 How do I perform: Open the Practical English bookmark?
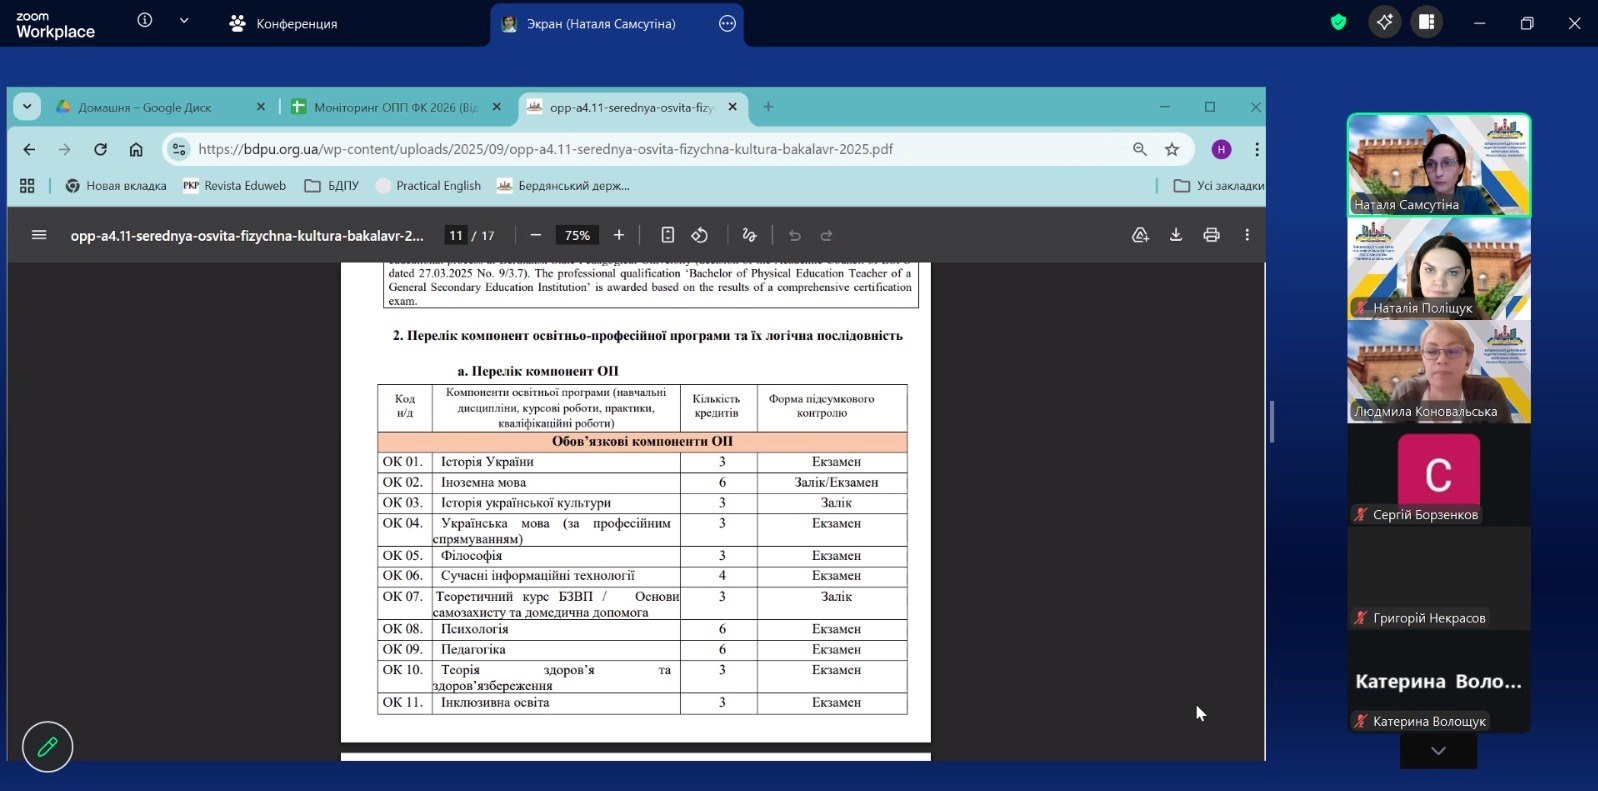tap(428, 186)
